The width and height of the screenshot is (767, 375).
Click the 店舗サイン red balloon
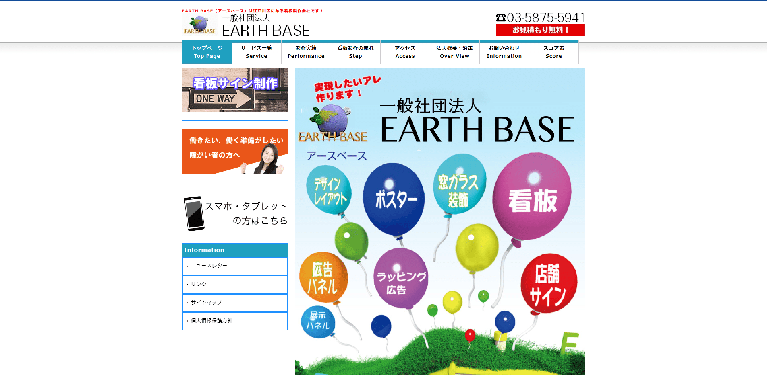pos(549,284)
